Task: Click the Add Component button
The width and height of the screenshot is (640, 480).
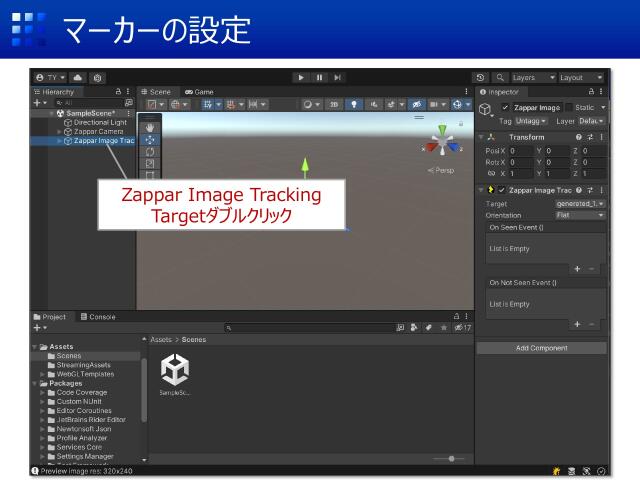Action: point(541,348)
